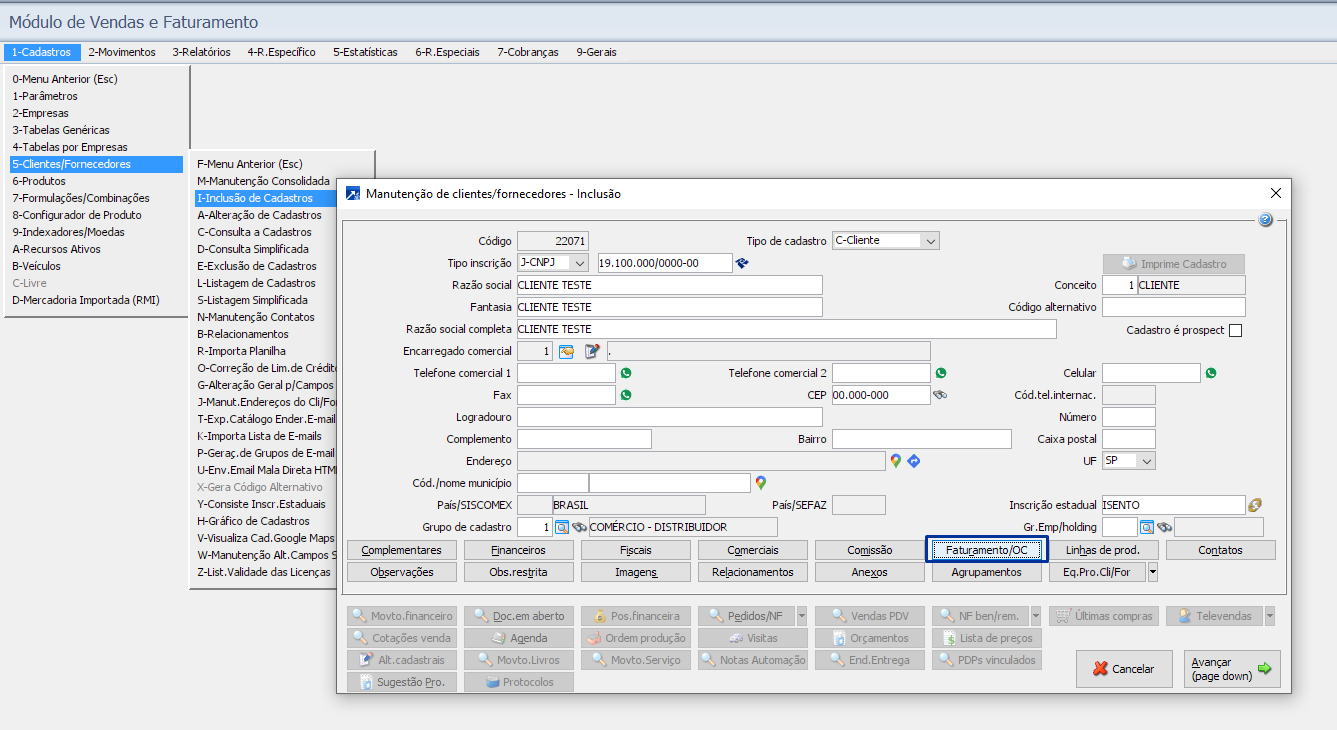Click the Cancelar button
The image size is (1337, 730).
[x=1124, y=669]
